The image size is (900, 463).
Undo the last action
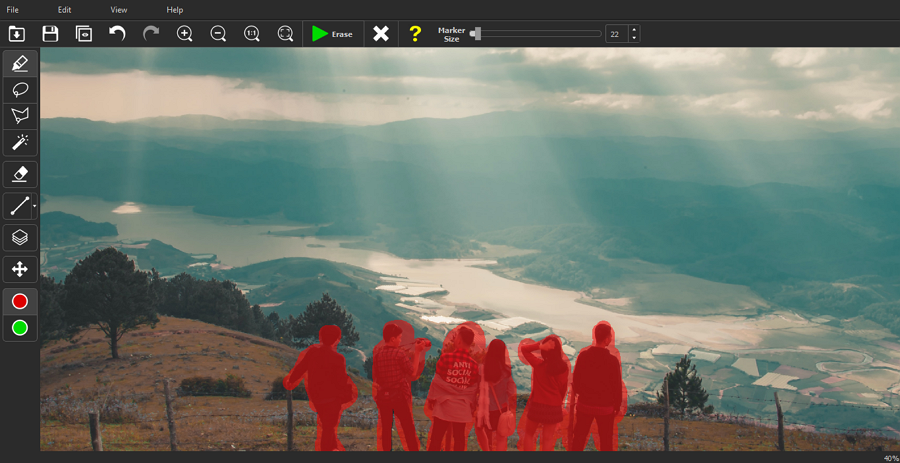click(117, 34)
